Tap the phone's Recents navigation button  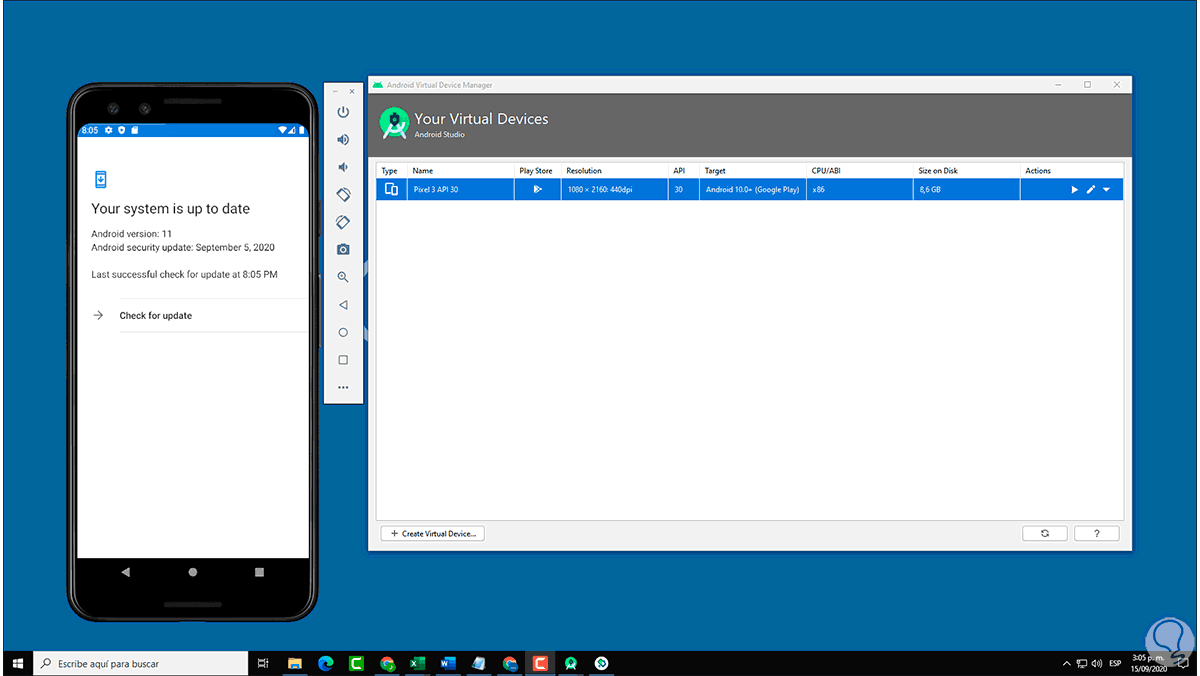click(x=259, y=572)
